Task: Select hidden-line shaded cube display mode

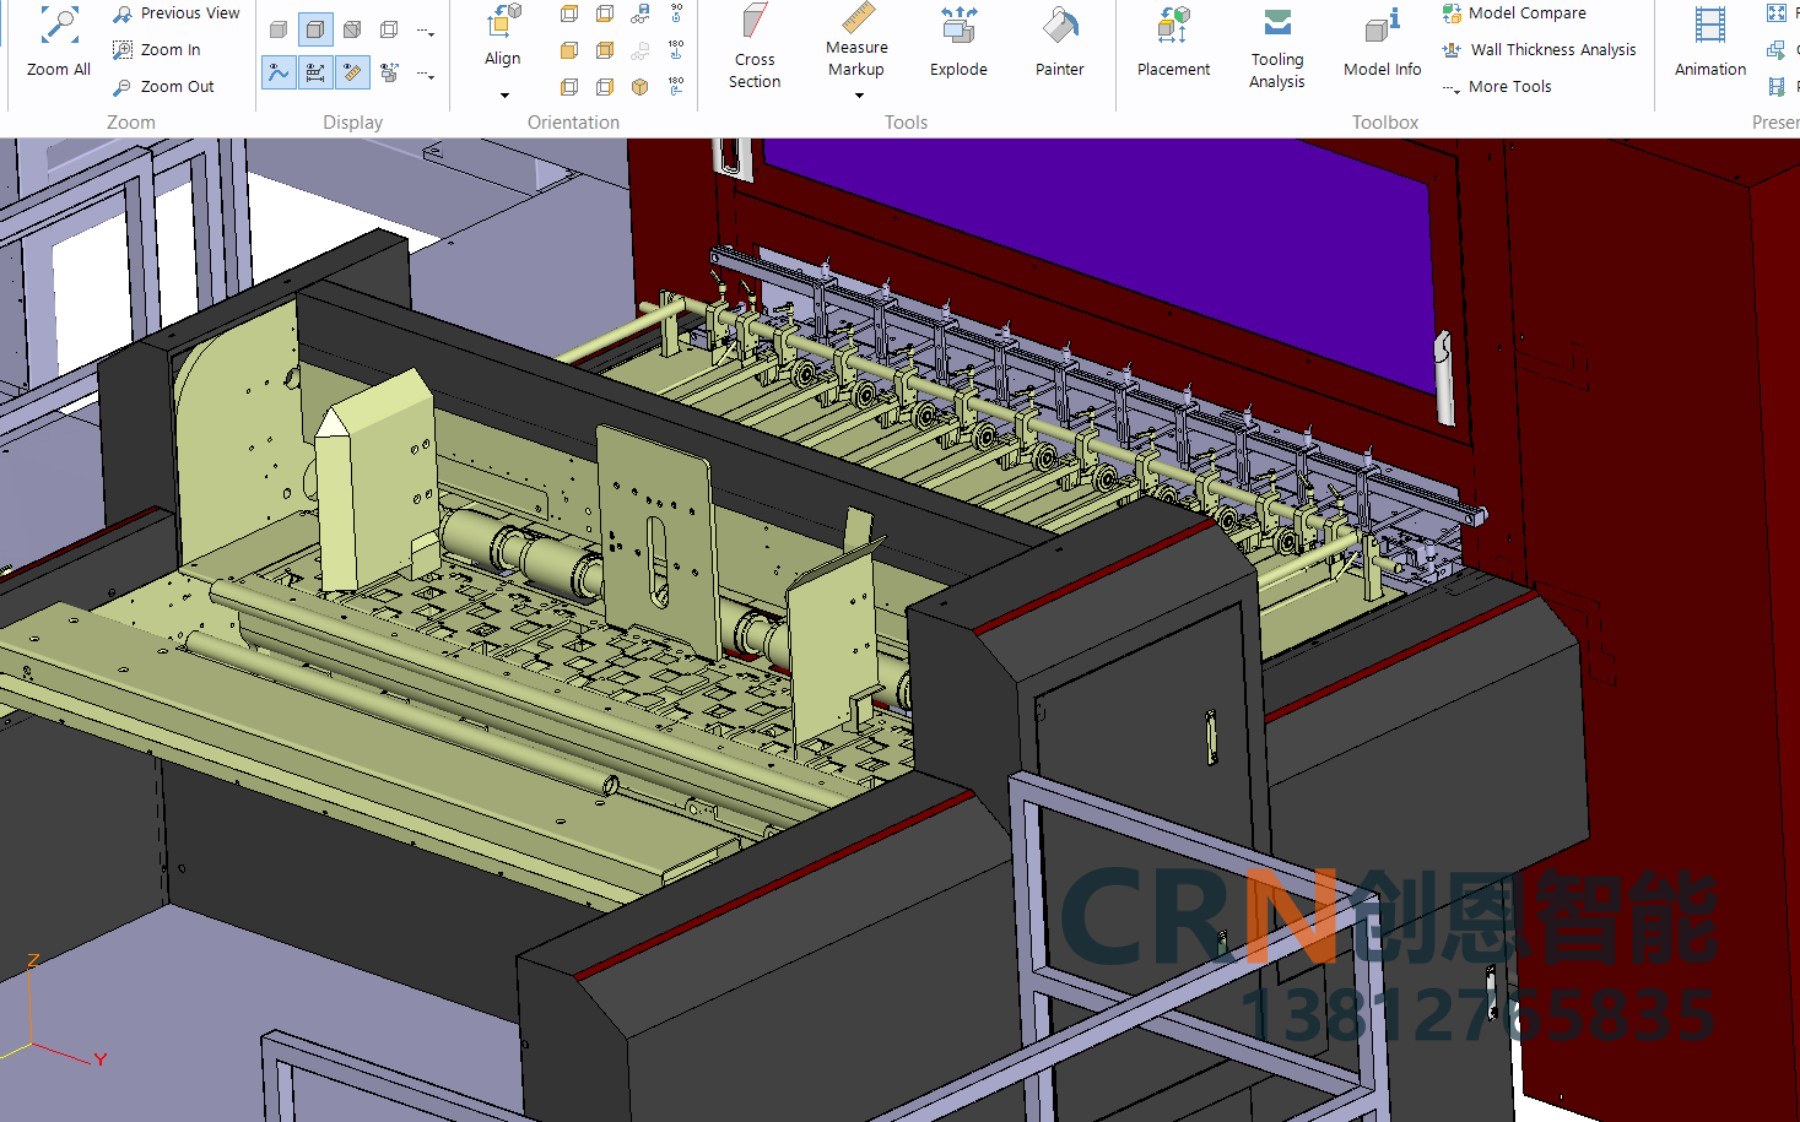Action: pos(352,30)
